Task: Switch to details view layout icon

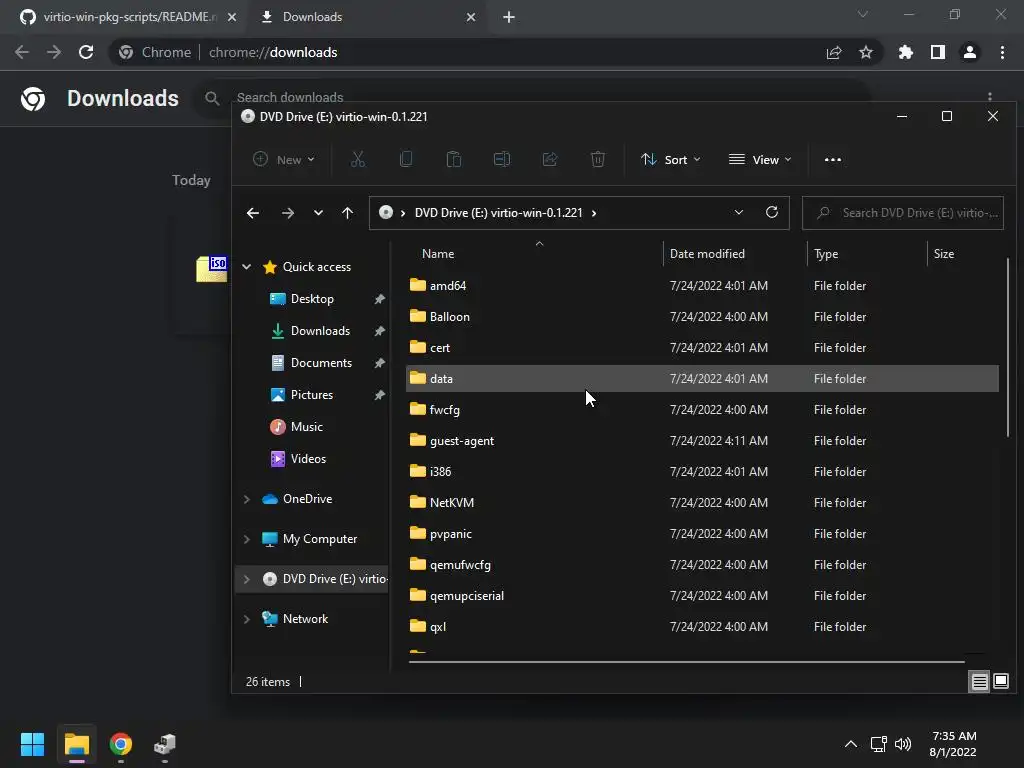Action: (x=980, y=682)
